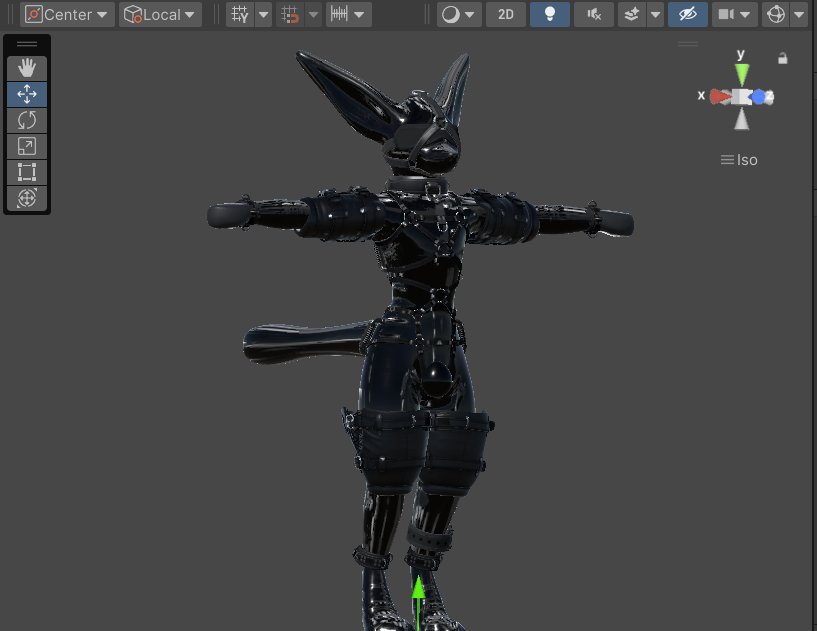Toggle hidden objects visibility eye
Image resolution: width=817 pixels, height=631 pixels.
(688, 15)
